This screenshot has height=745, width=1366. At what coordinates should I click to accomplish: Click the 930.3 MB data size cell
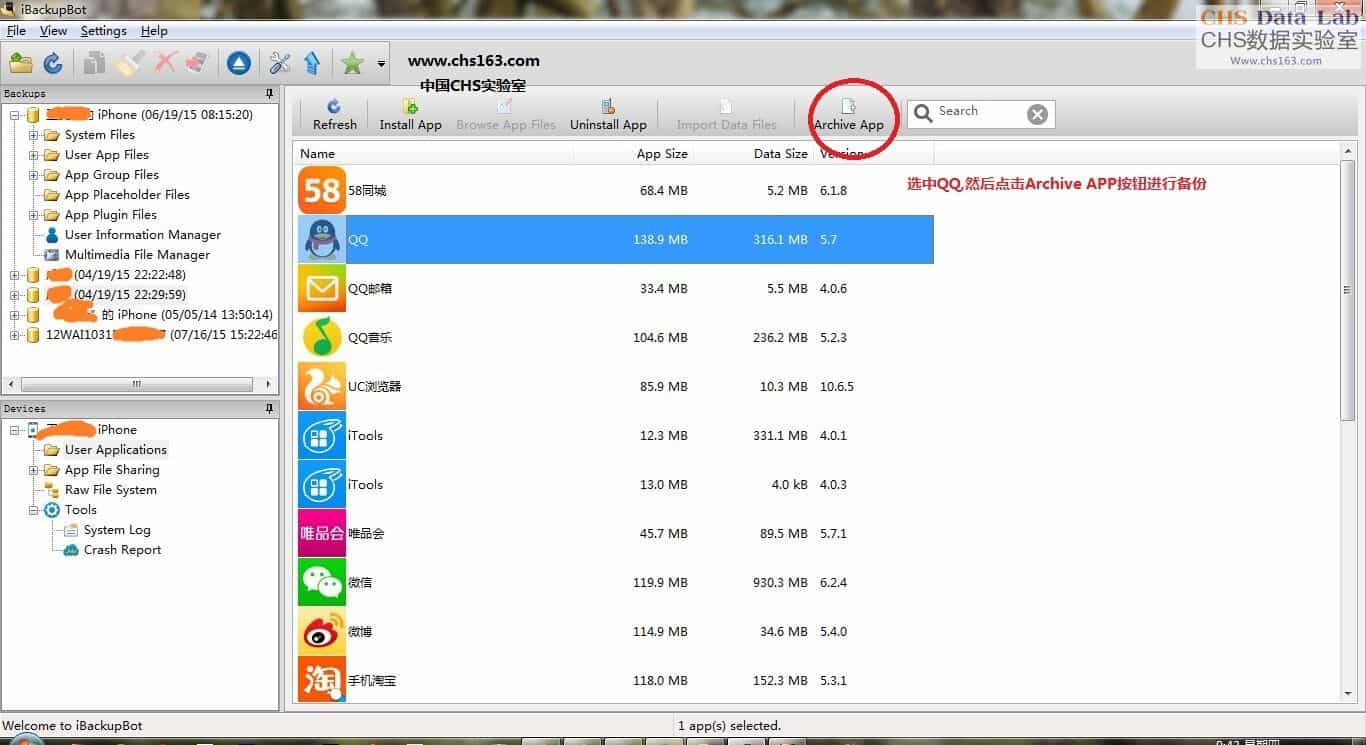pyautogui.click(x=780, y=582)
